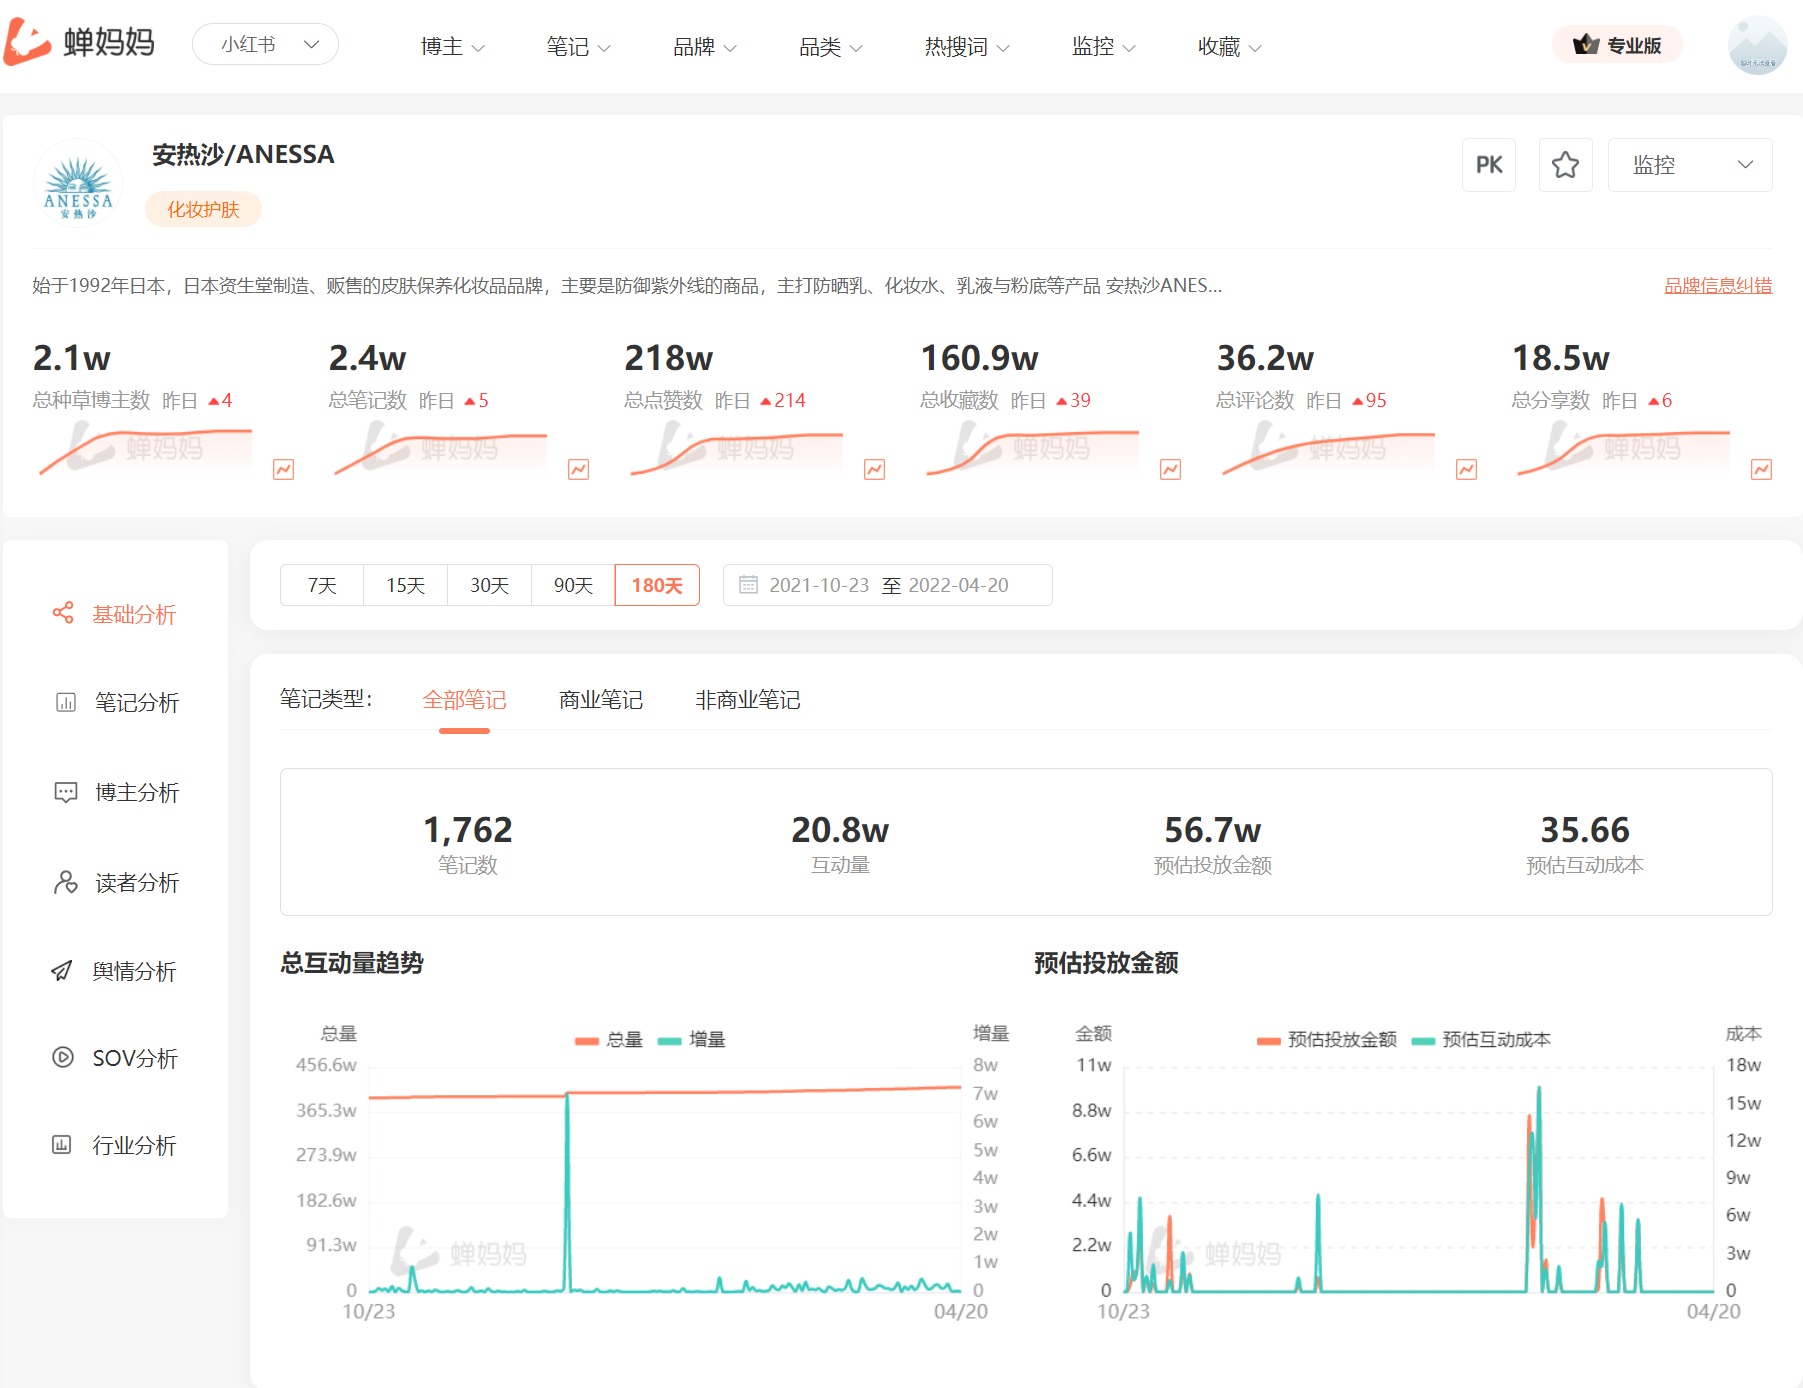Screen dimensions: 1803x1388
Task: Expand the 收藏 navigation menu
Action: (x=1229, y=47)
